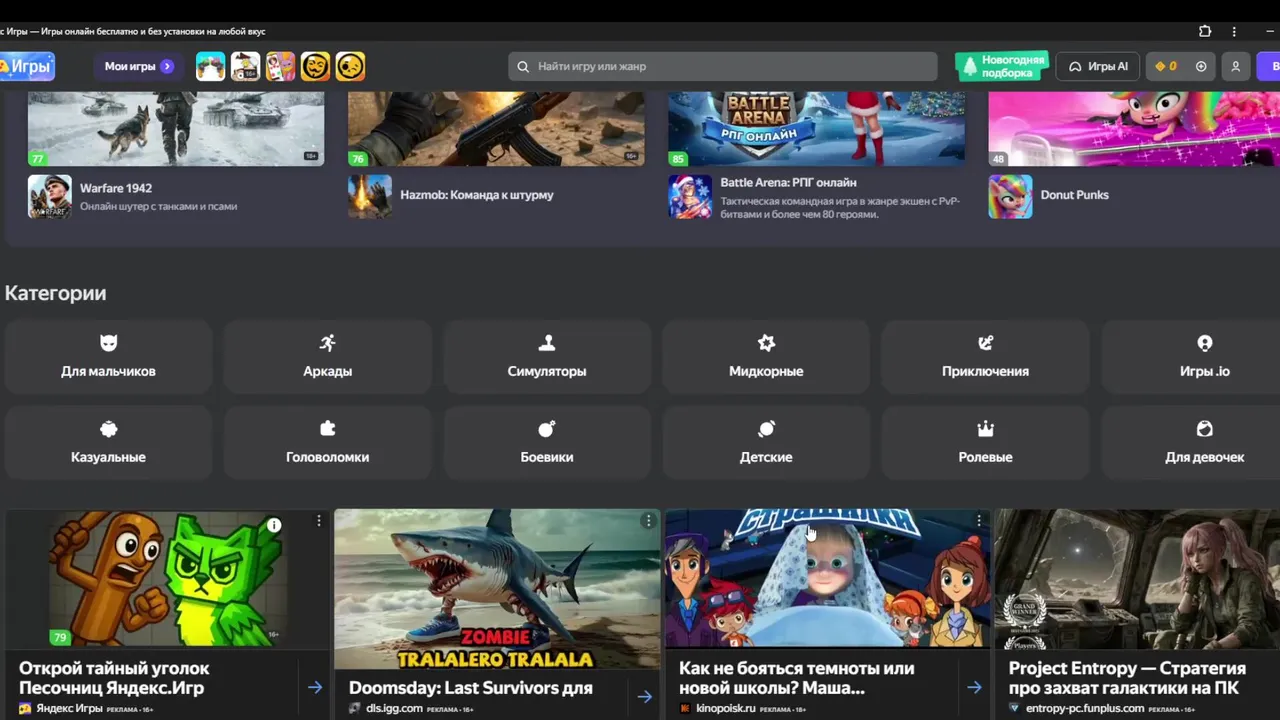
Task: Click Battle Arena small game icon
Action: (690, 196)
